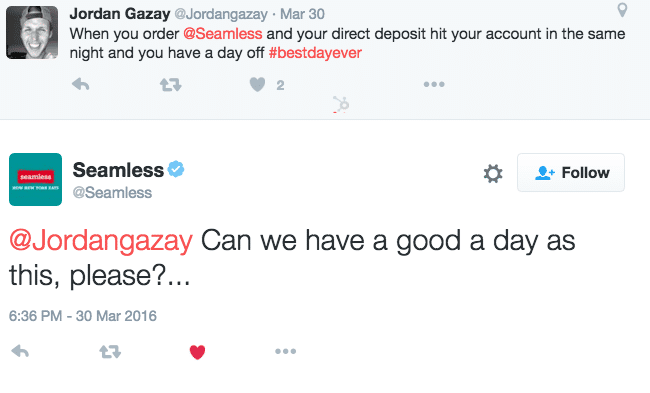
Task: Reply to Jordan Gazay's tweet
Action: pyautogui.click(x=81, y=85)
